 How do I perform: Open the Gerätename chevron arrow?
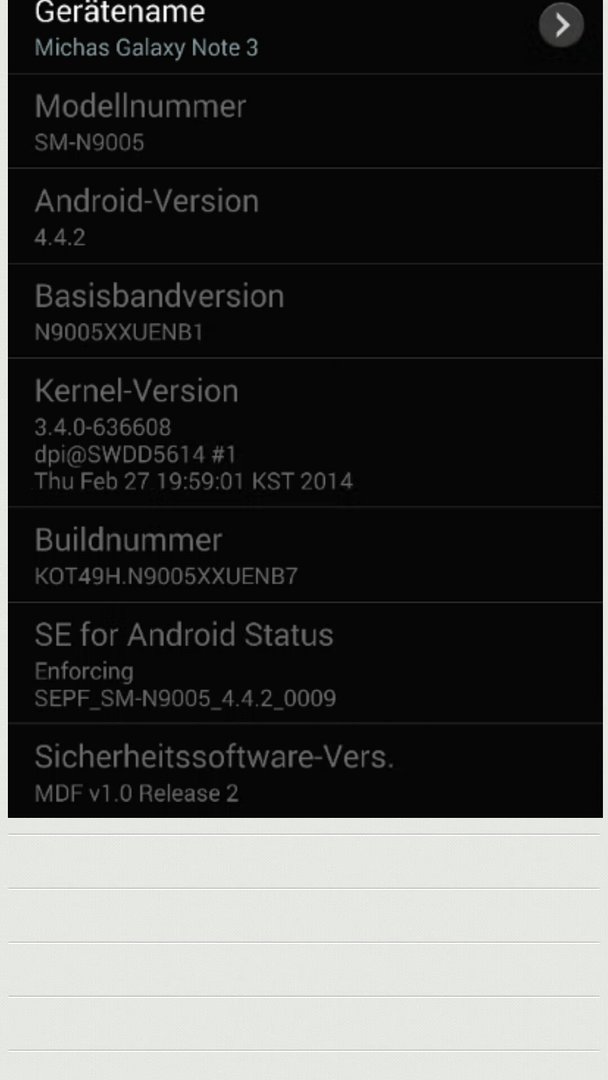coord(561,25)
